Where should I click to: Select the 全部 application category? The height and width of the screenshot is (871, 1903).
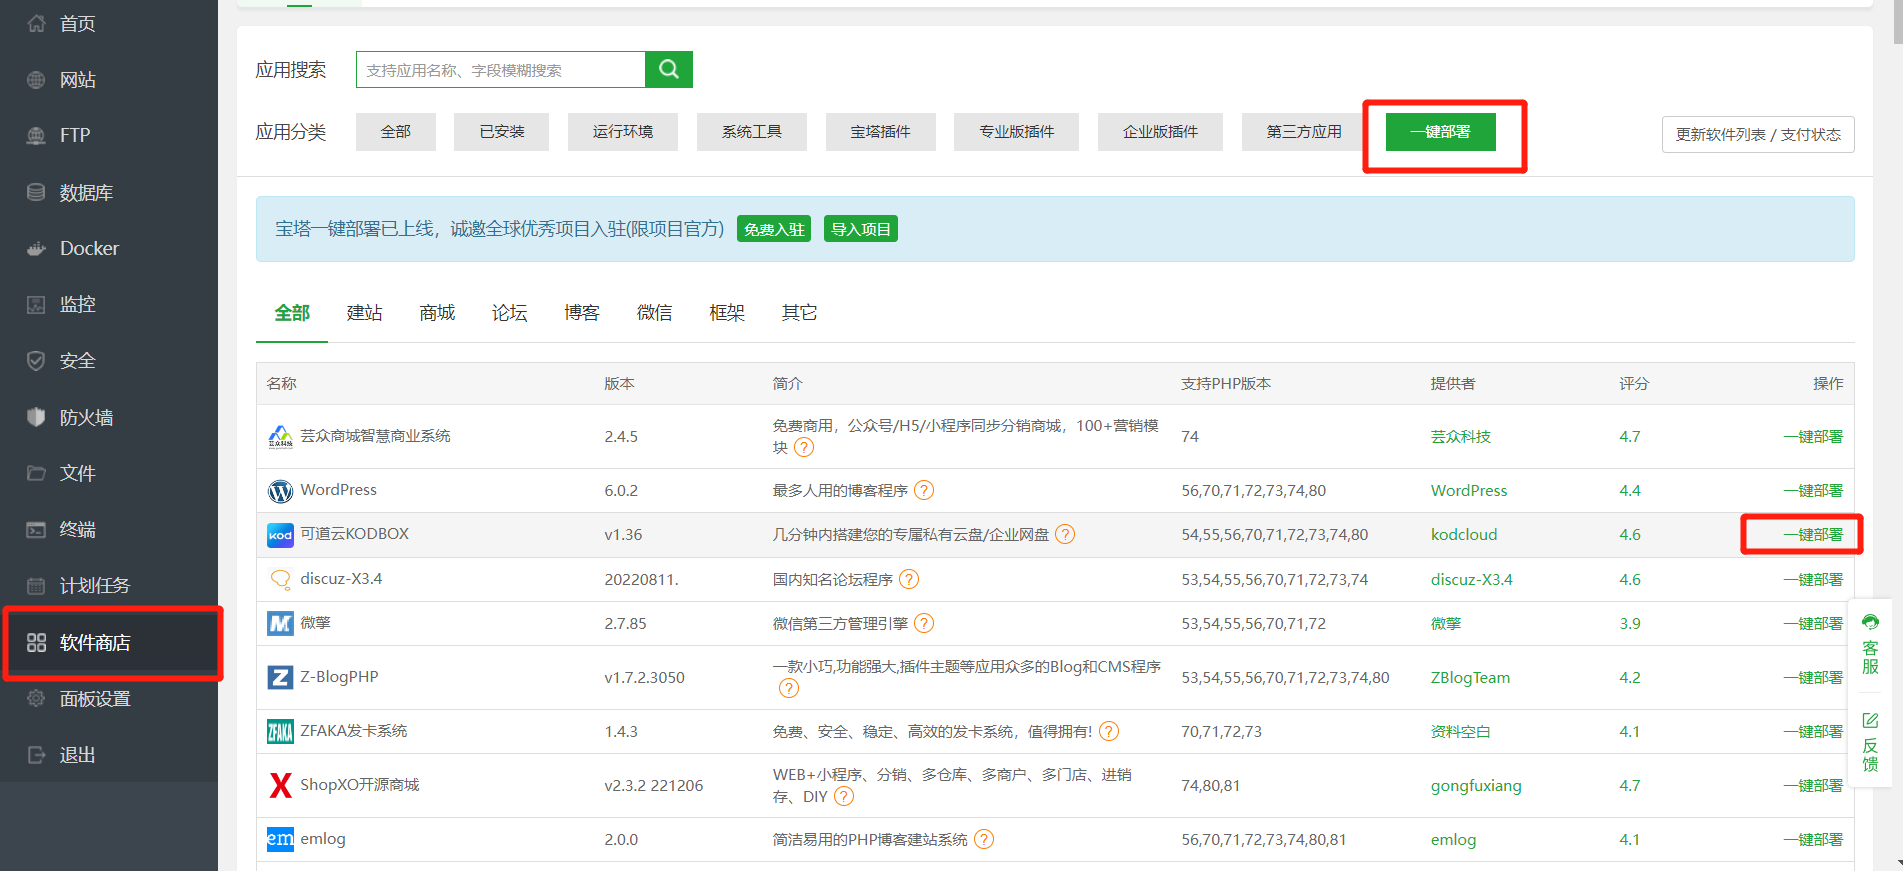tap(395, 132)
